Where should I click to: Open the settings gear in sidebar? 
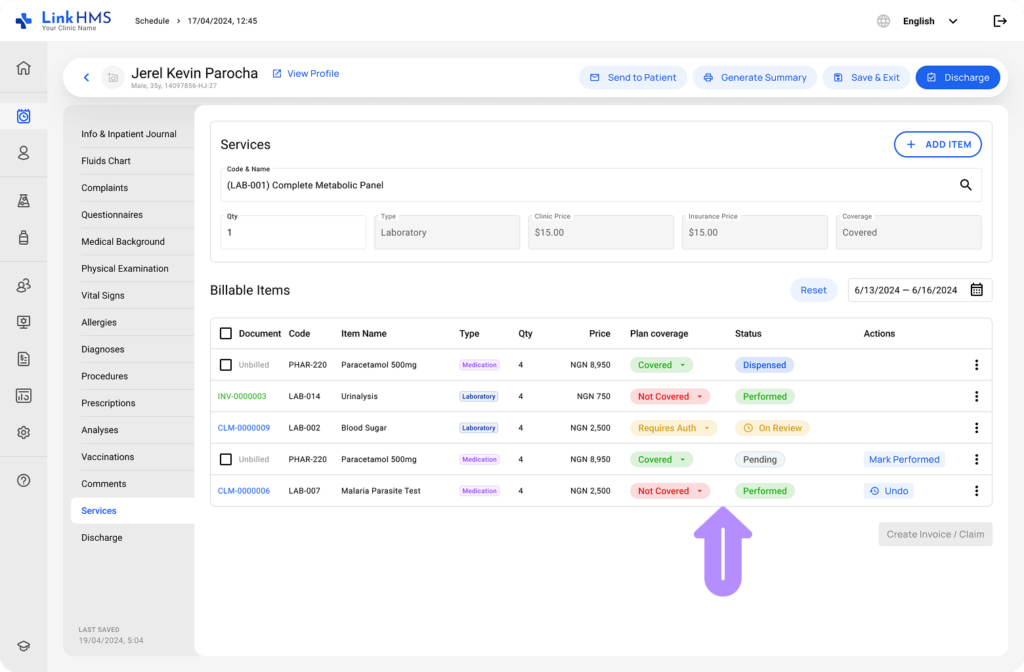[24, 432]
